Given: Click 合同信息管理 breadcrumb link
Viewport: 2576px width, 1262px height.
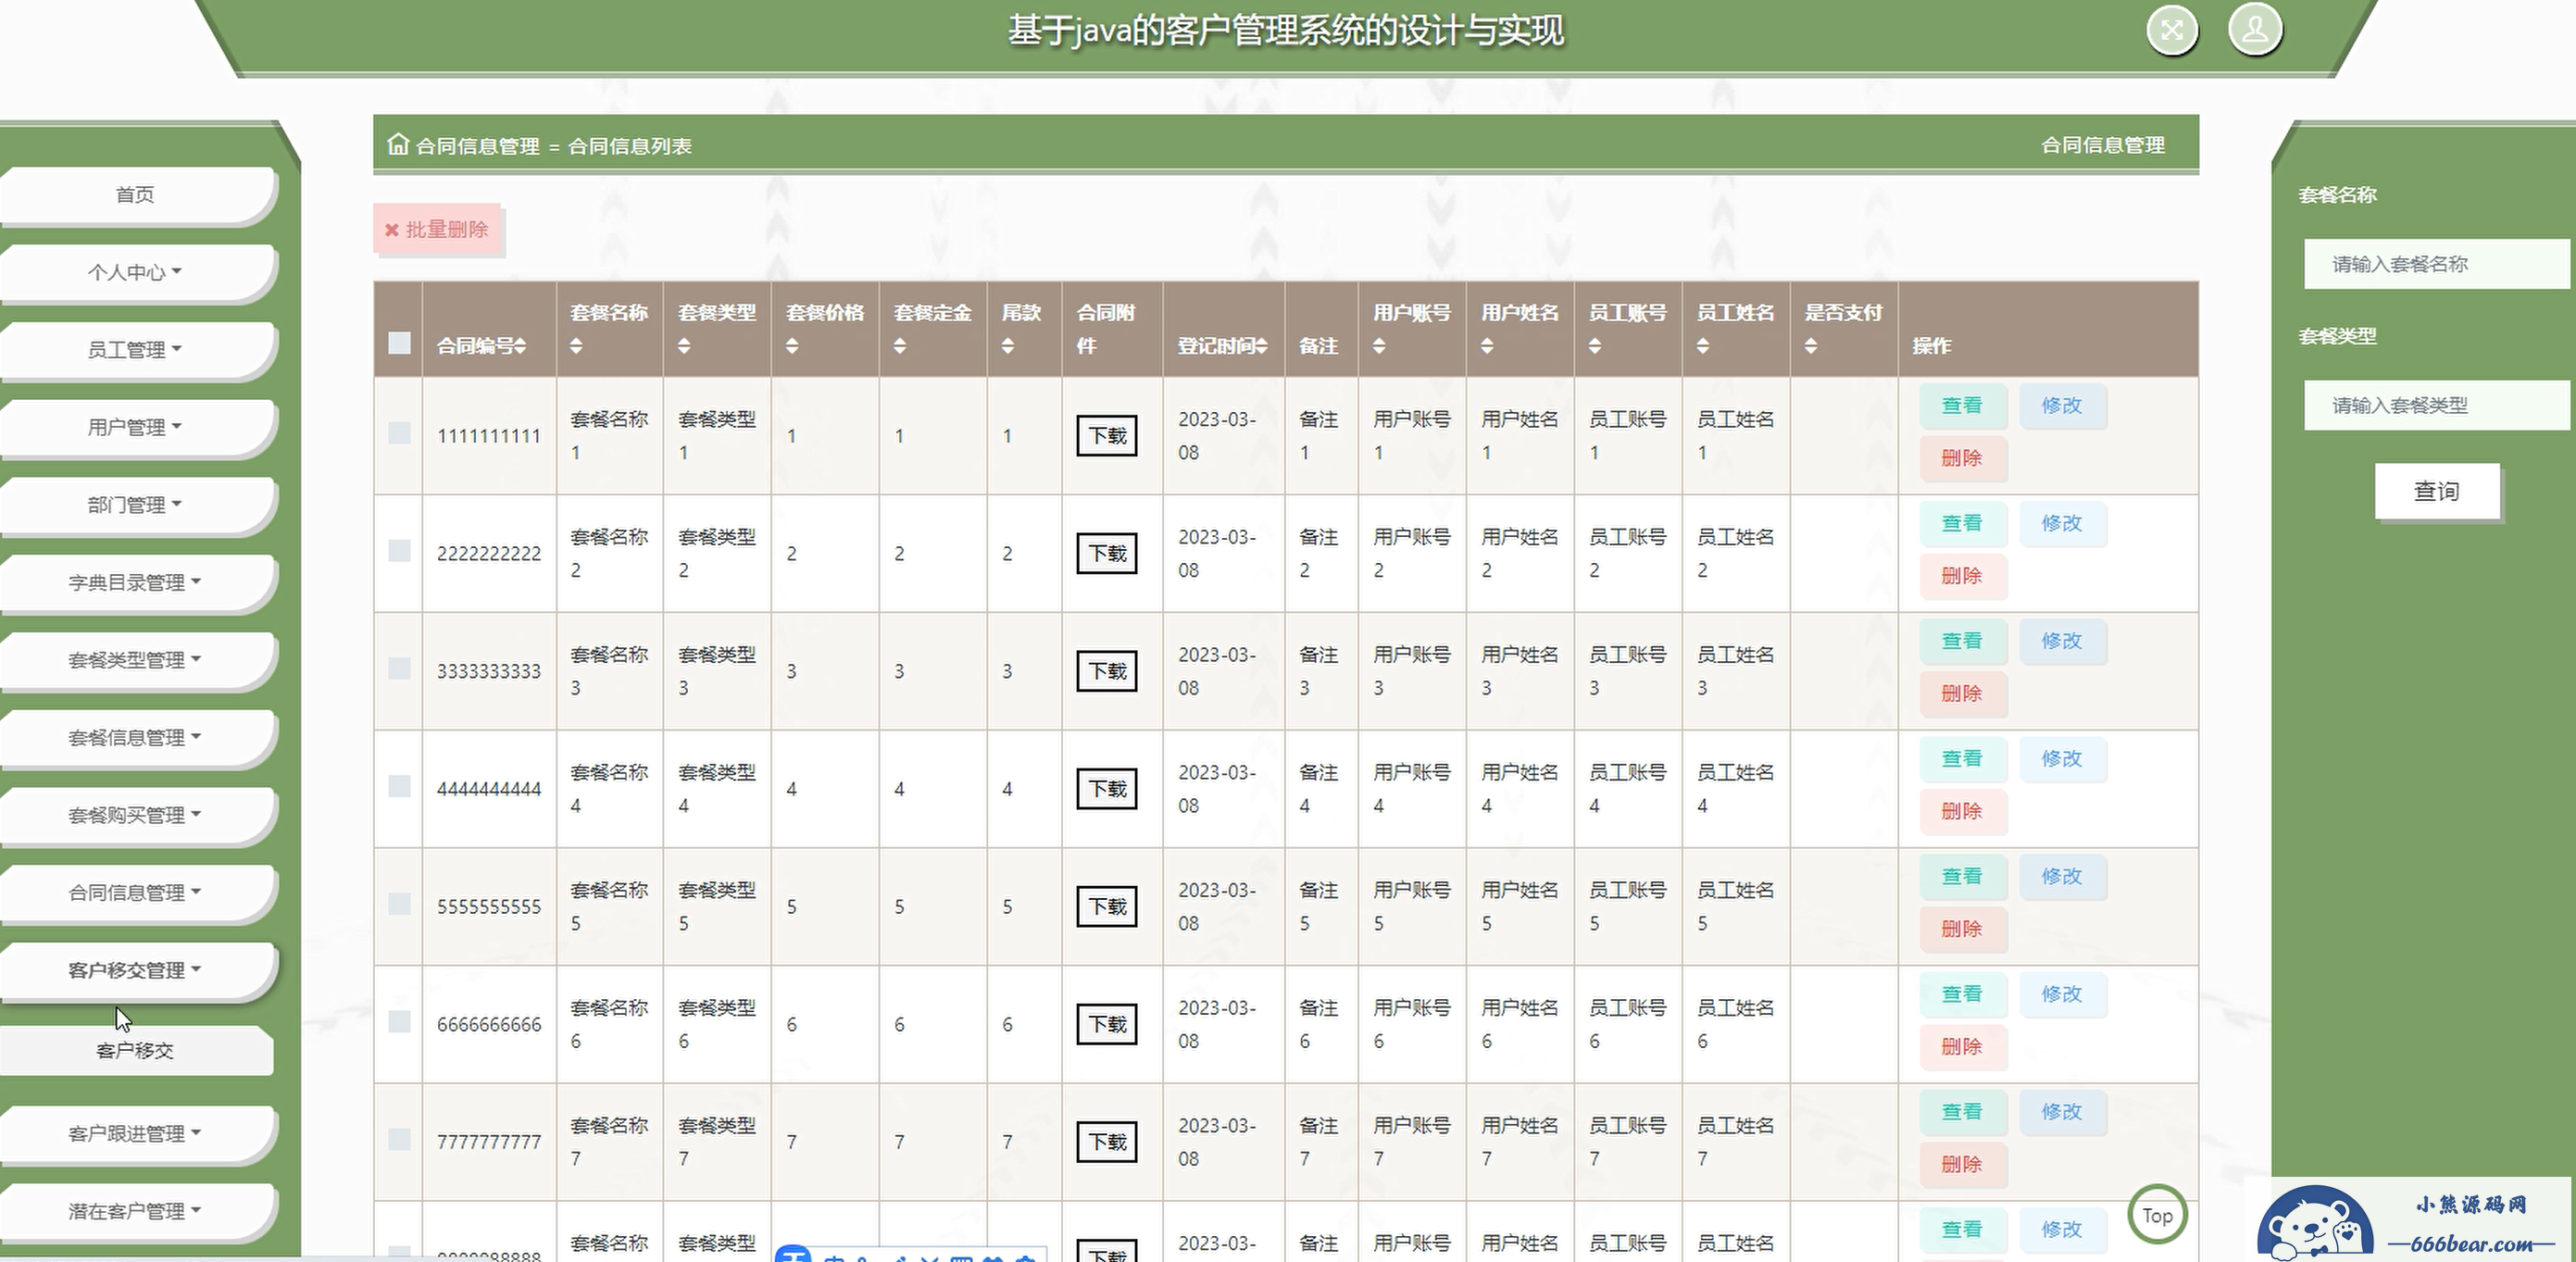Looking at the screenshot, I should (477, 146).
